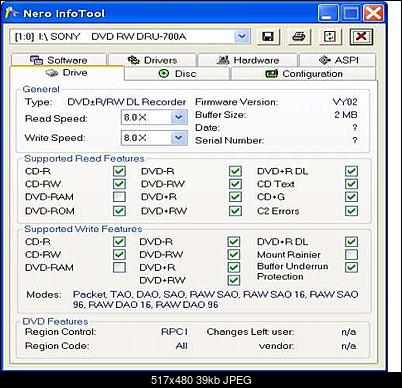Screen dimensions: 402x388
Task: Toggle the CD+G checkbox
Action: coord(351,197)
